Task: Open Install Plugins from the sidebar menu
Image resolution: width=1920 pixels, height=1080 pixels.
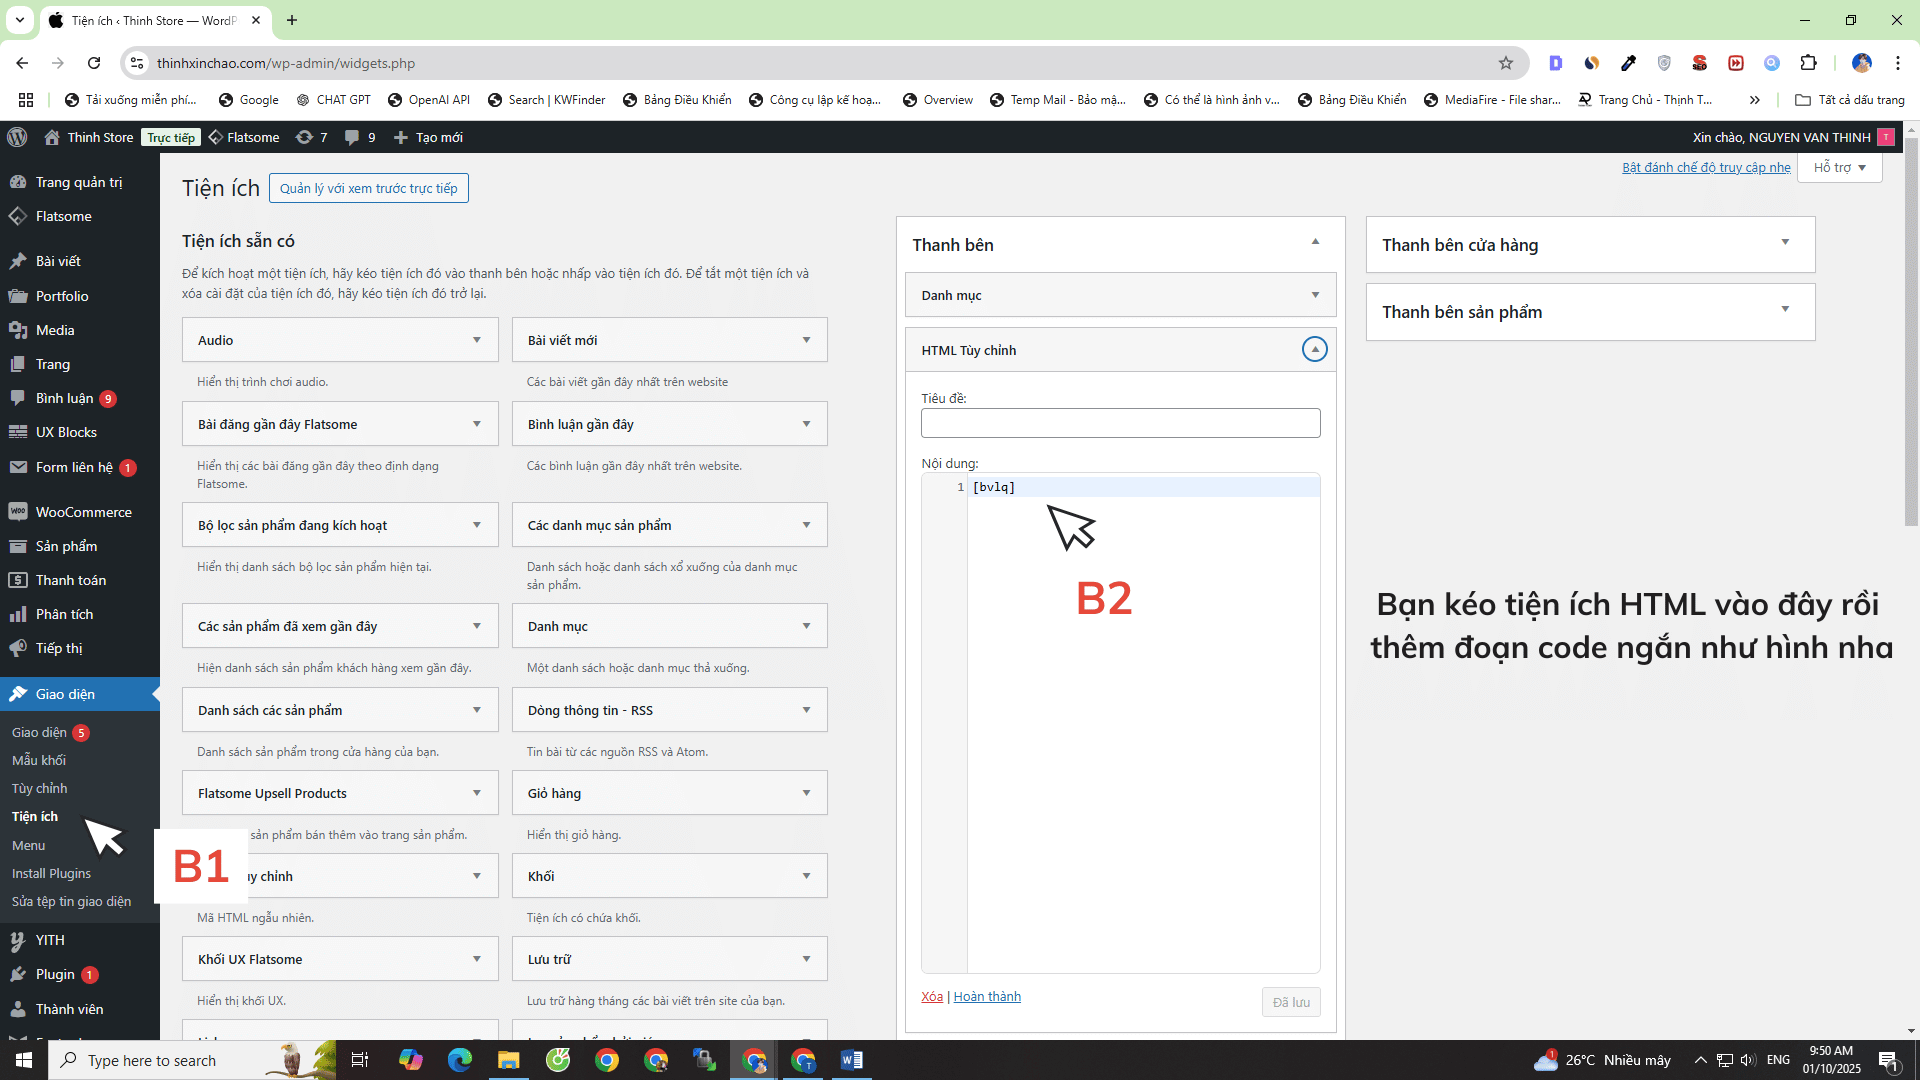Action: pos(51,873)
